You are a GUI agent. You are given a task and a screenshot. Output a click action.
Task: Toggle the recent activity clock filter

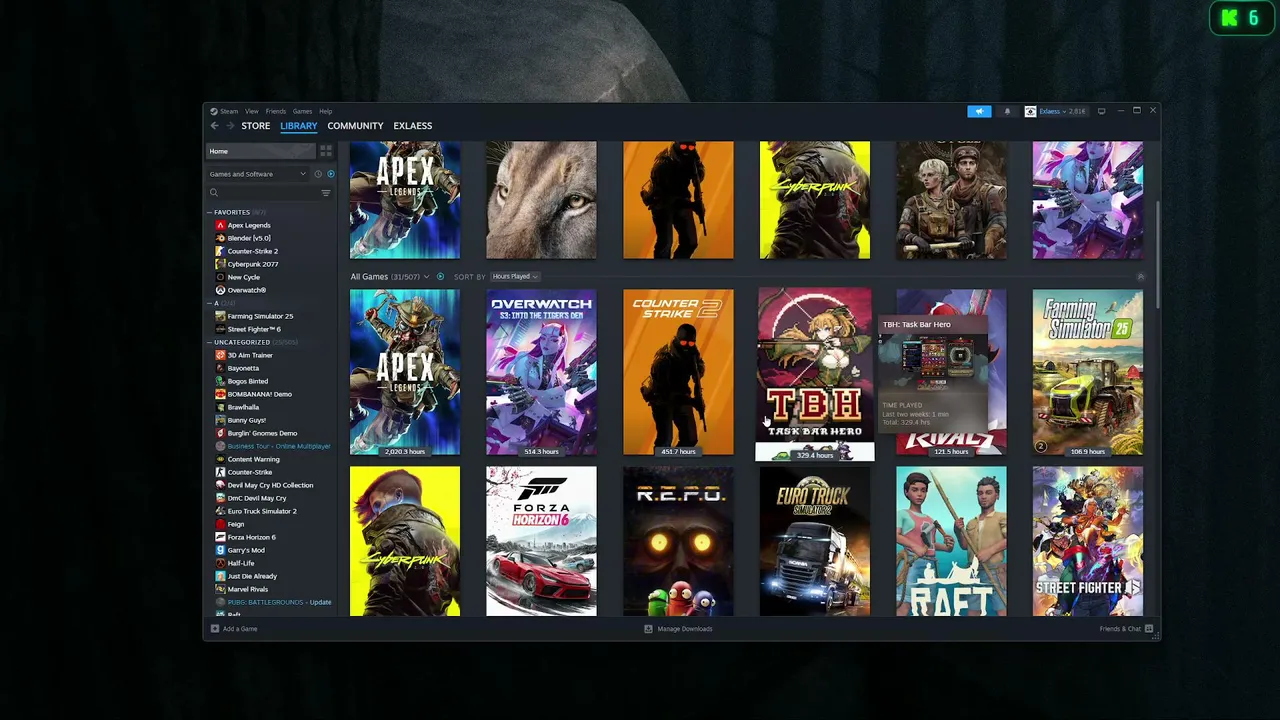[318, 174]
